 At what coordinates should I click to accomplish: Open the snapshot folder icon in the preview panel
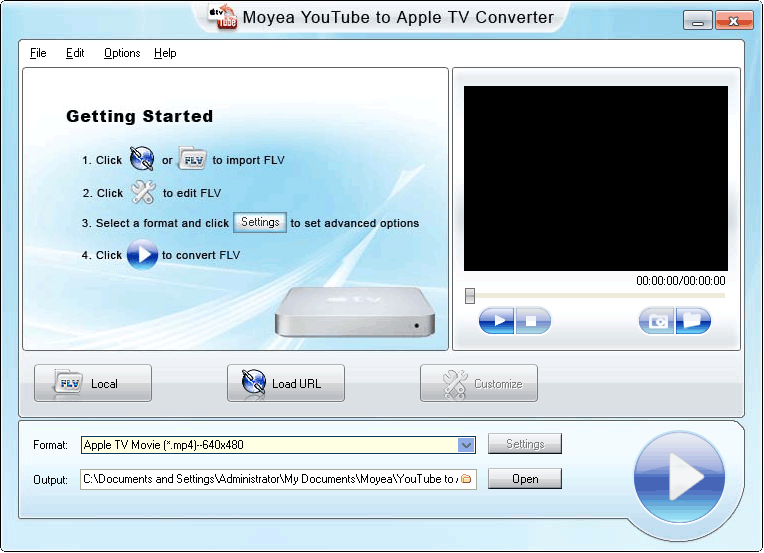(693, 321)
